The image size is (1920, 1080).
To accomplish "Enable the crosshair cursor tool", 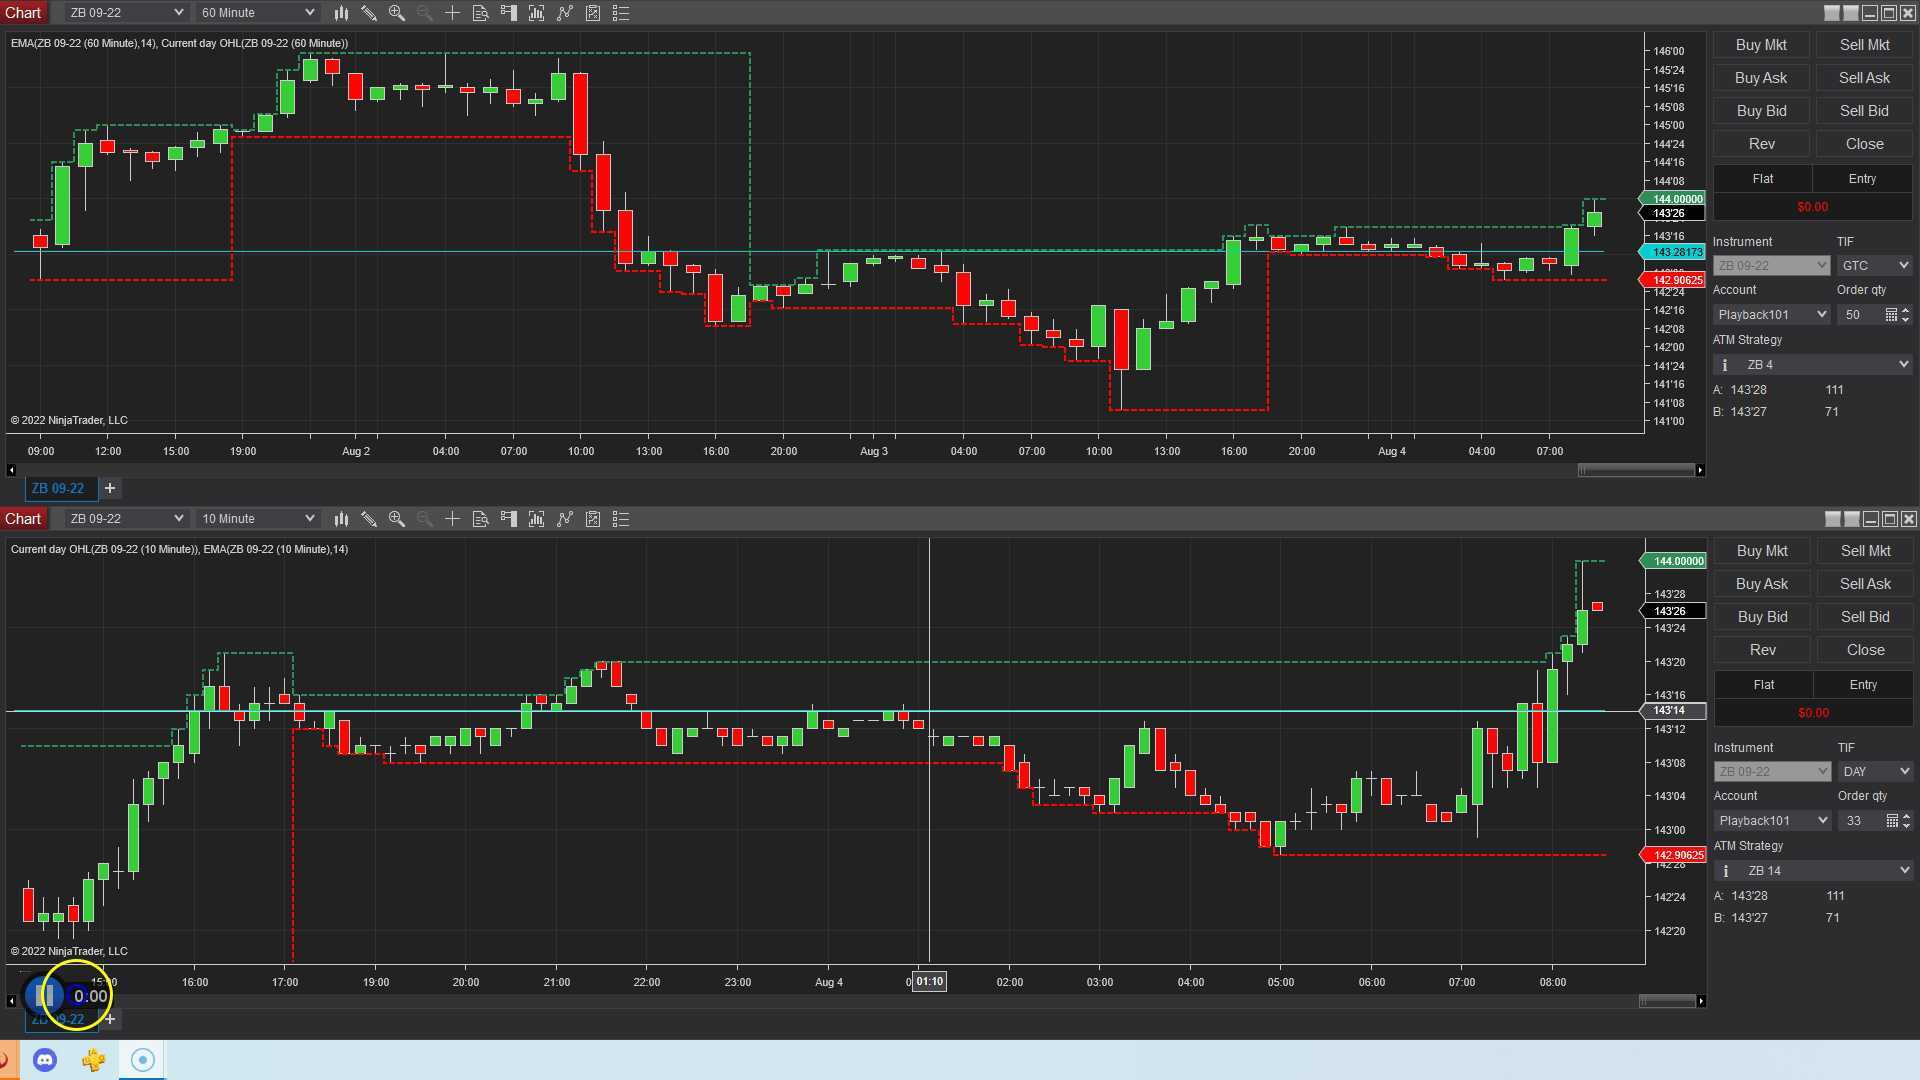I will 452,13.
